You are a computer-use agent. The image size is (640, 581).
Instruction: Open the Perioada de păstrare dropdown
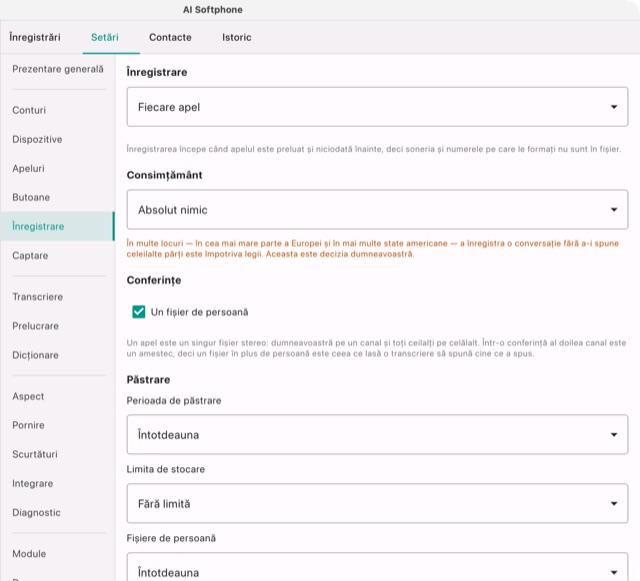coord(377,434)
